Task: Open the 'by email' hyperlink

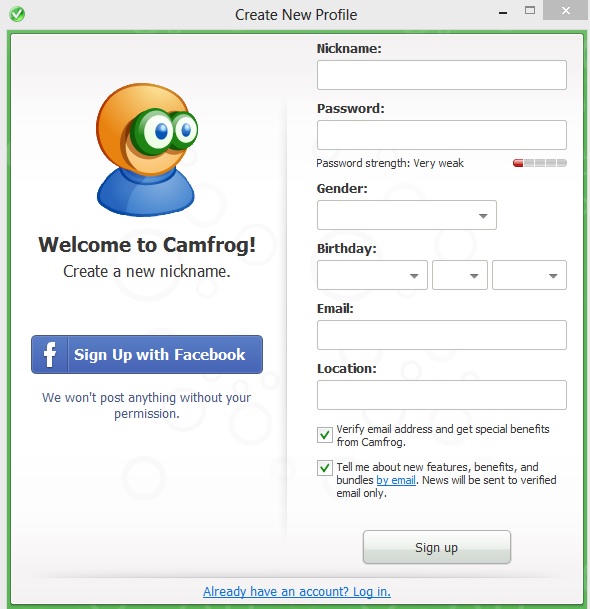Action: click(396, 480)
